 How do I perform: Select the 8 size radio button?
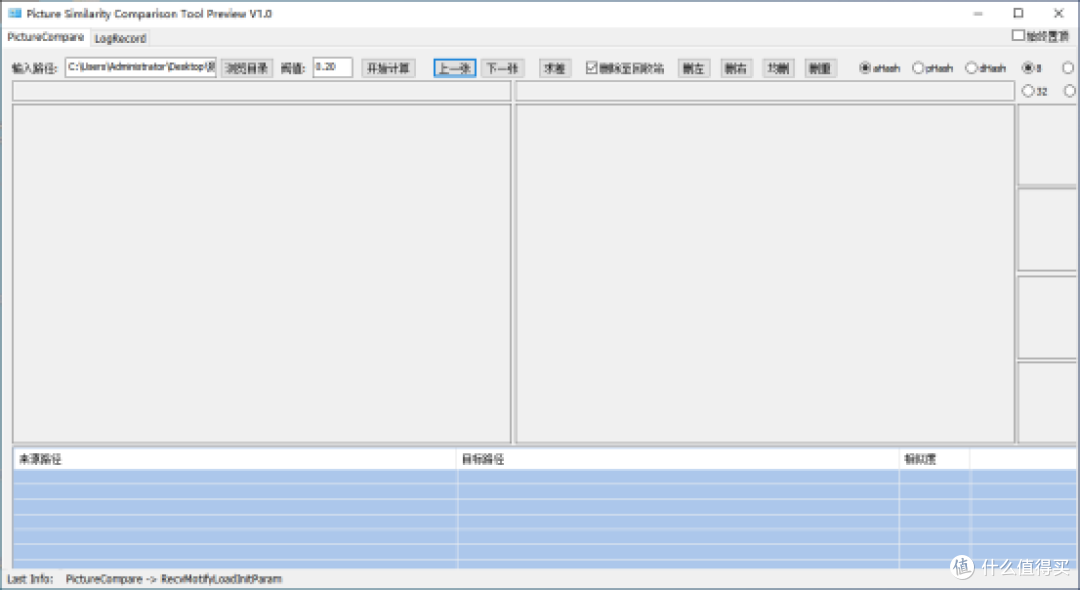[x=1028, y=67]
